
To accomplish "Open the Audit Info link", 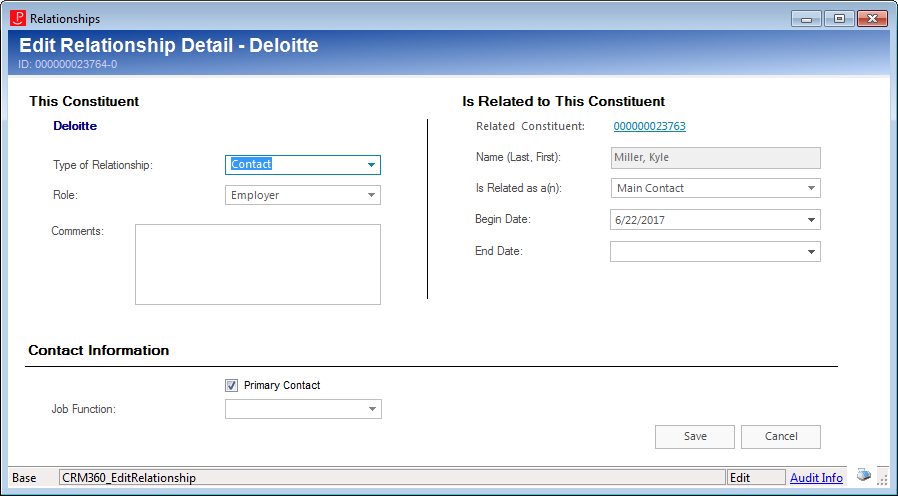I will [x=816, y=478].
